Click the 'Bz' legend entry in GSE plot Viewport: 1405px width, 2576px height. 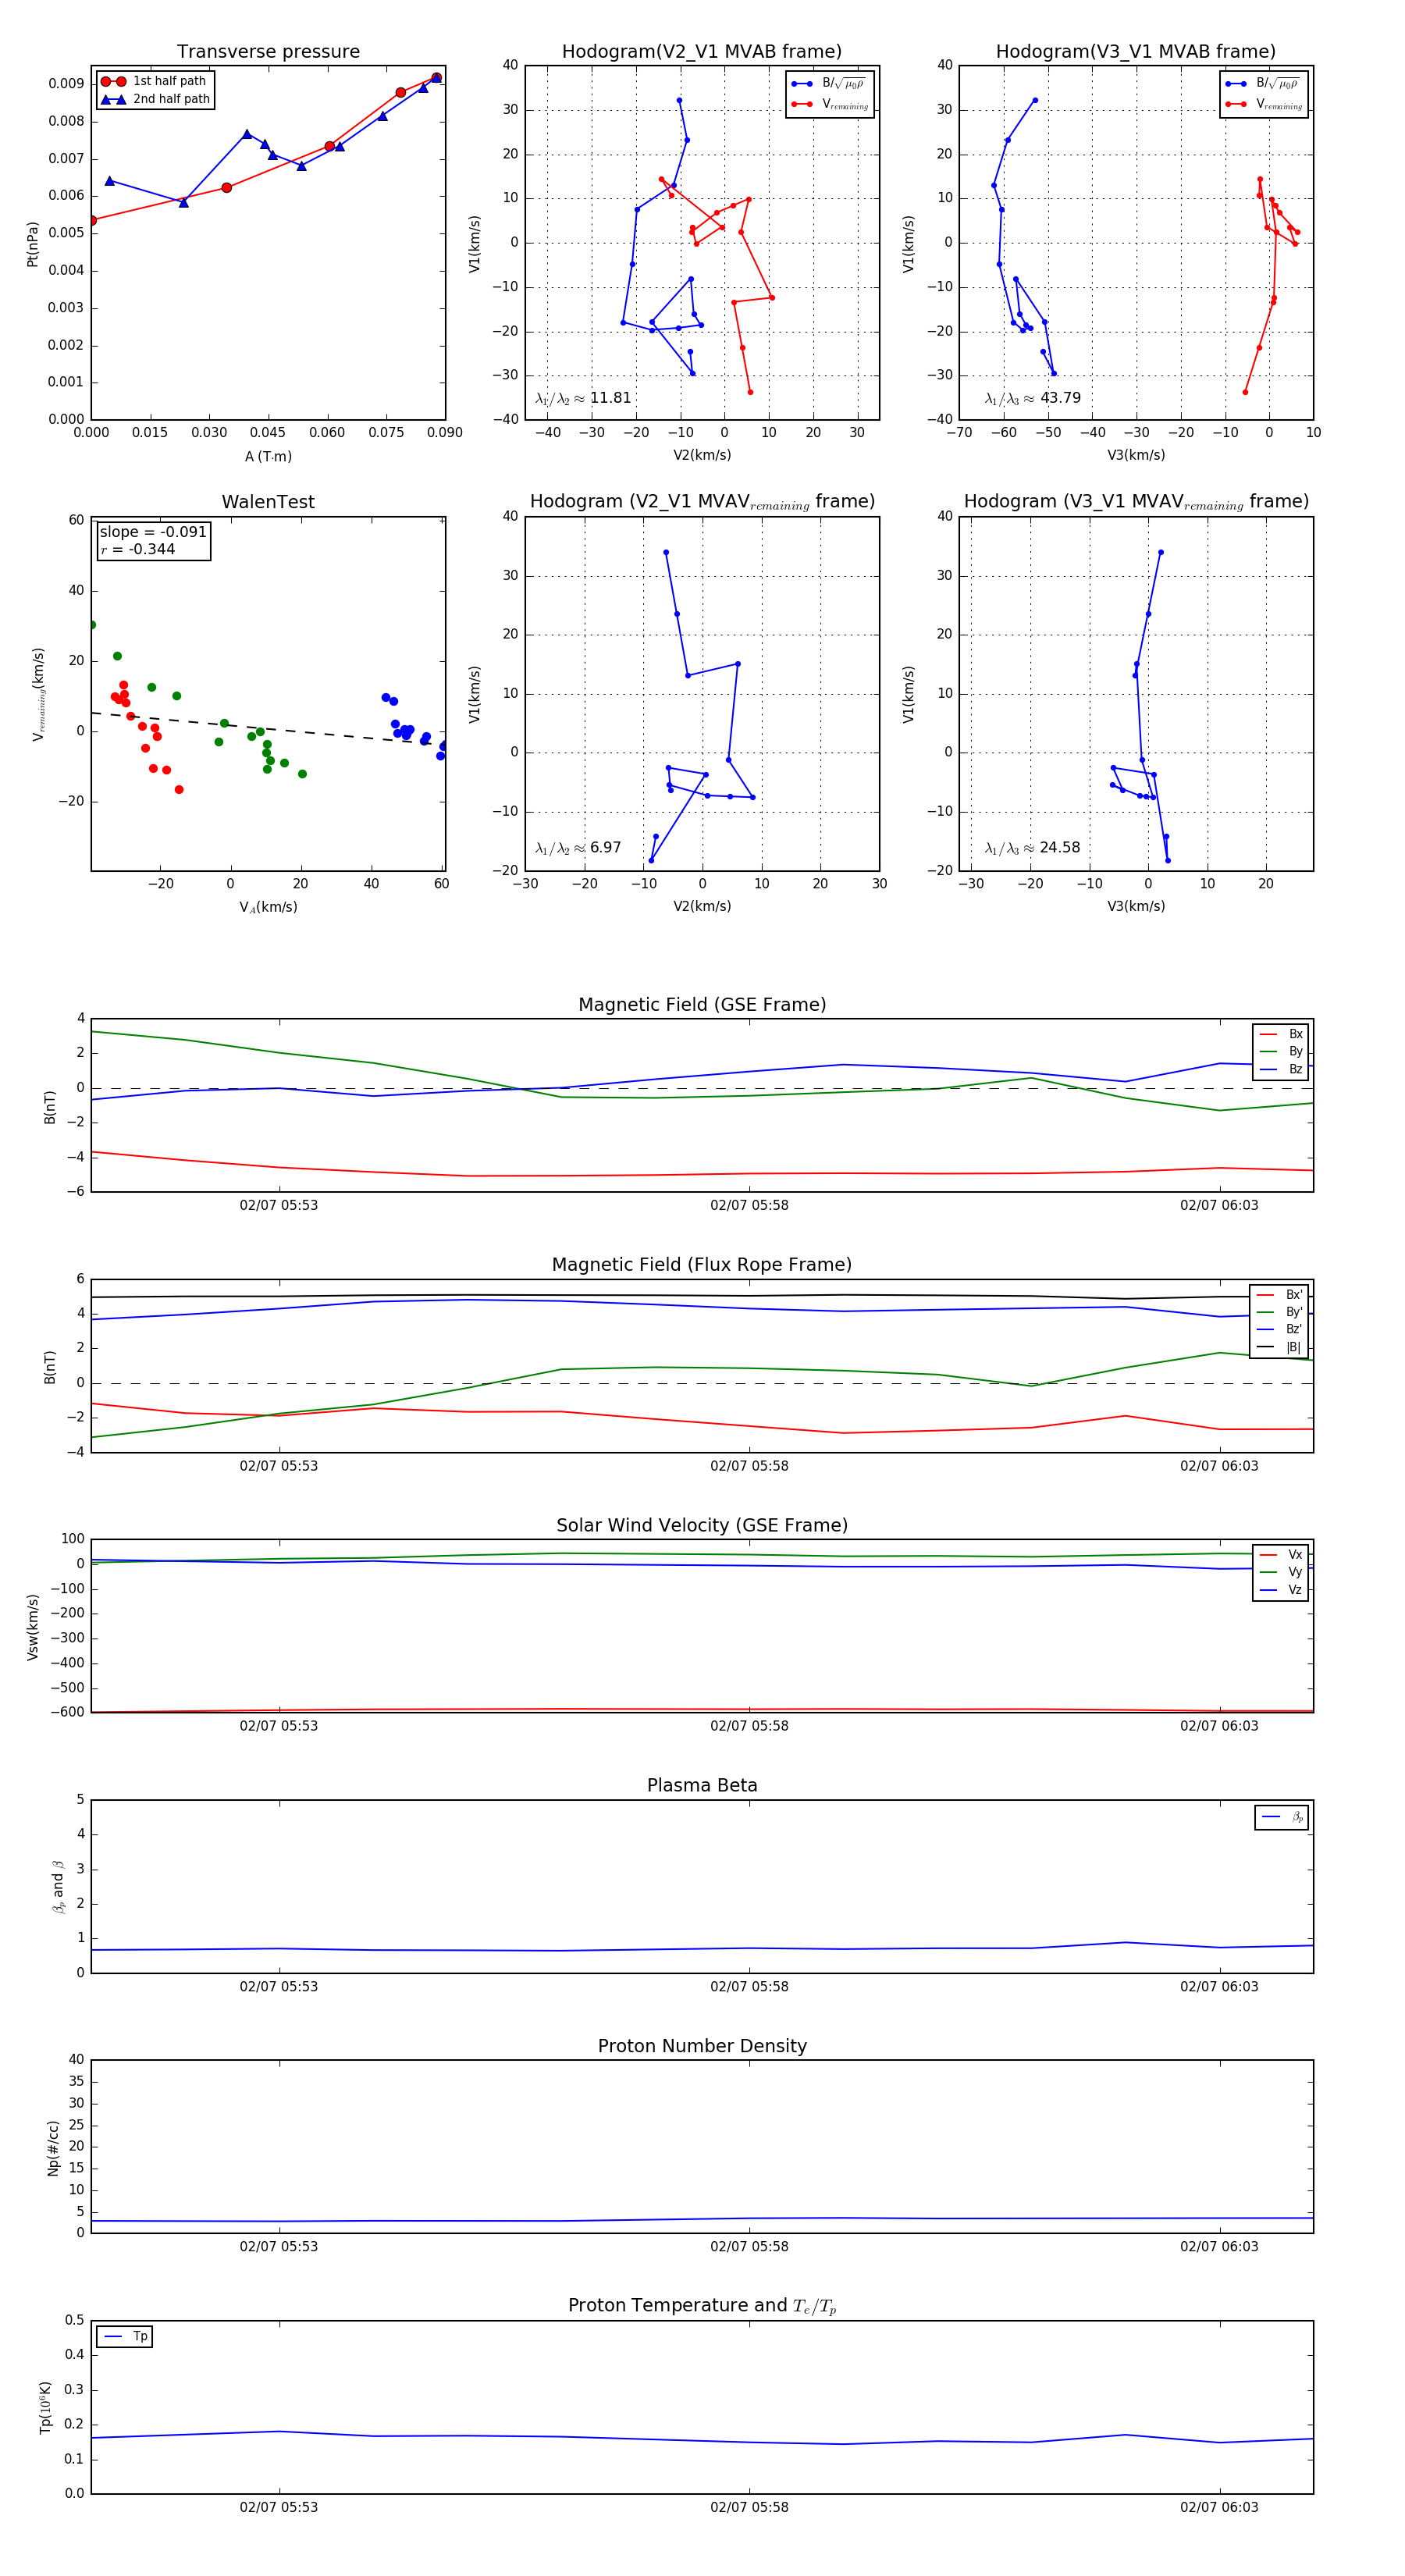click(1281, 1069)
